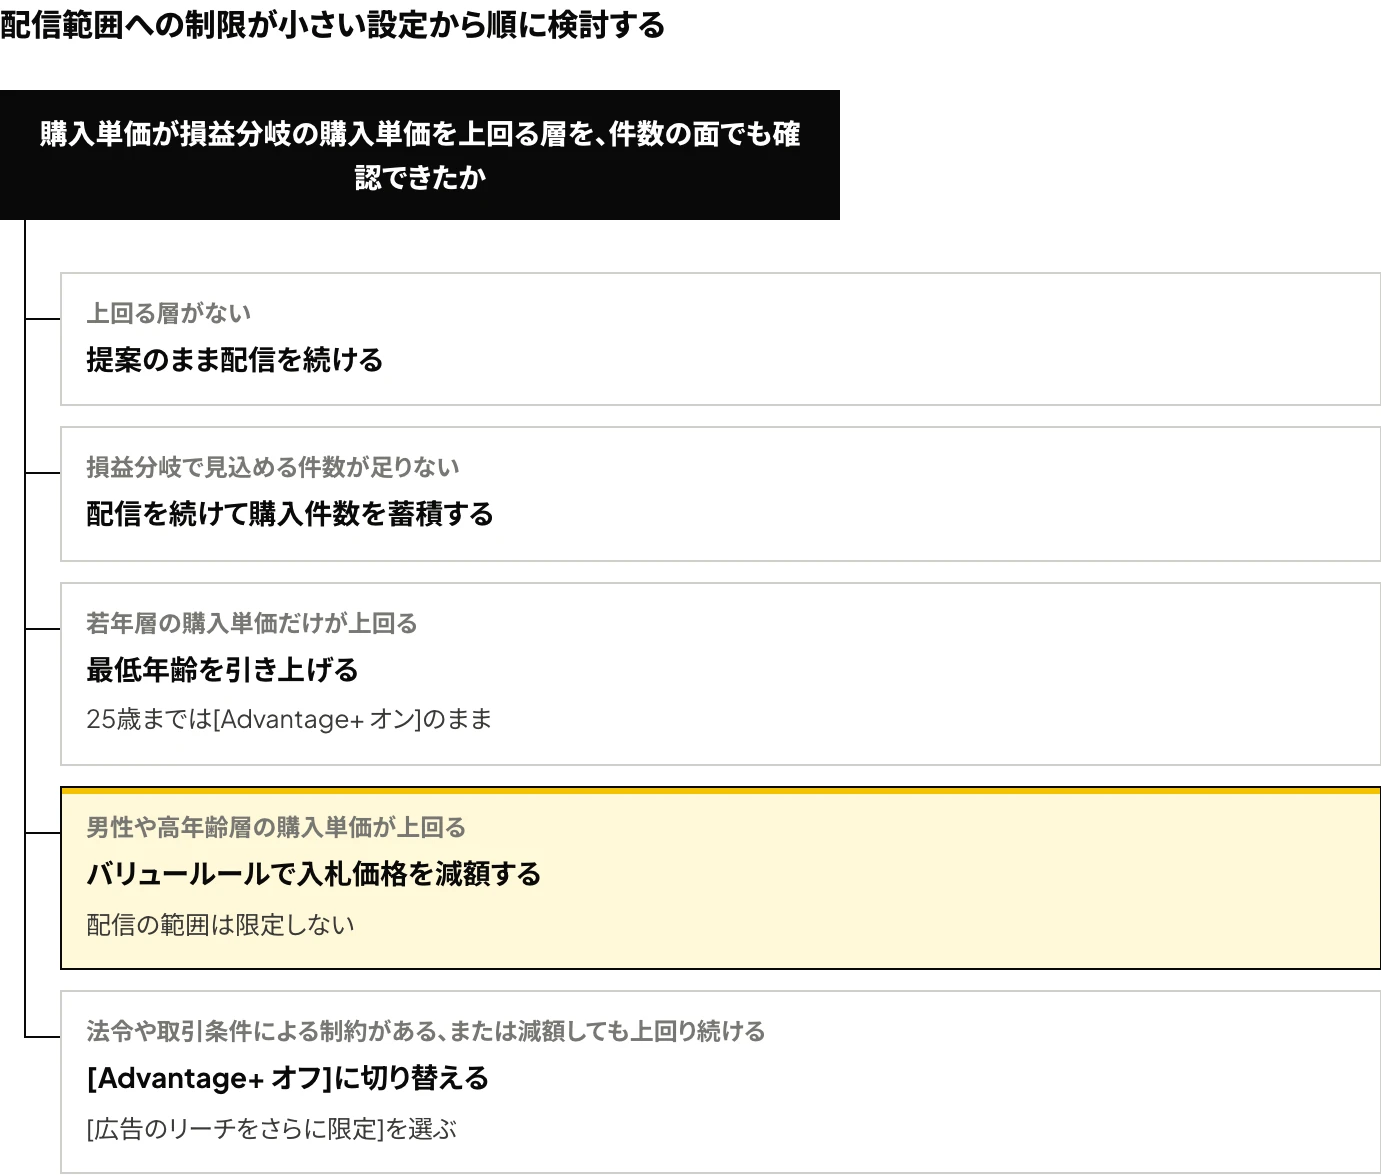
Task: Click the note "25歳までは[Advantage+ オン]のまま"
Action: (x=289, y=719)
